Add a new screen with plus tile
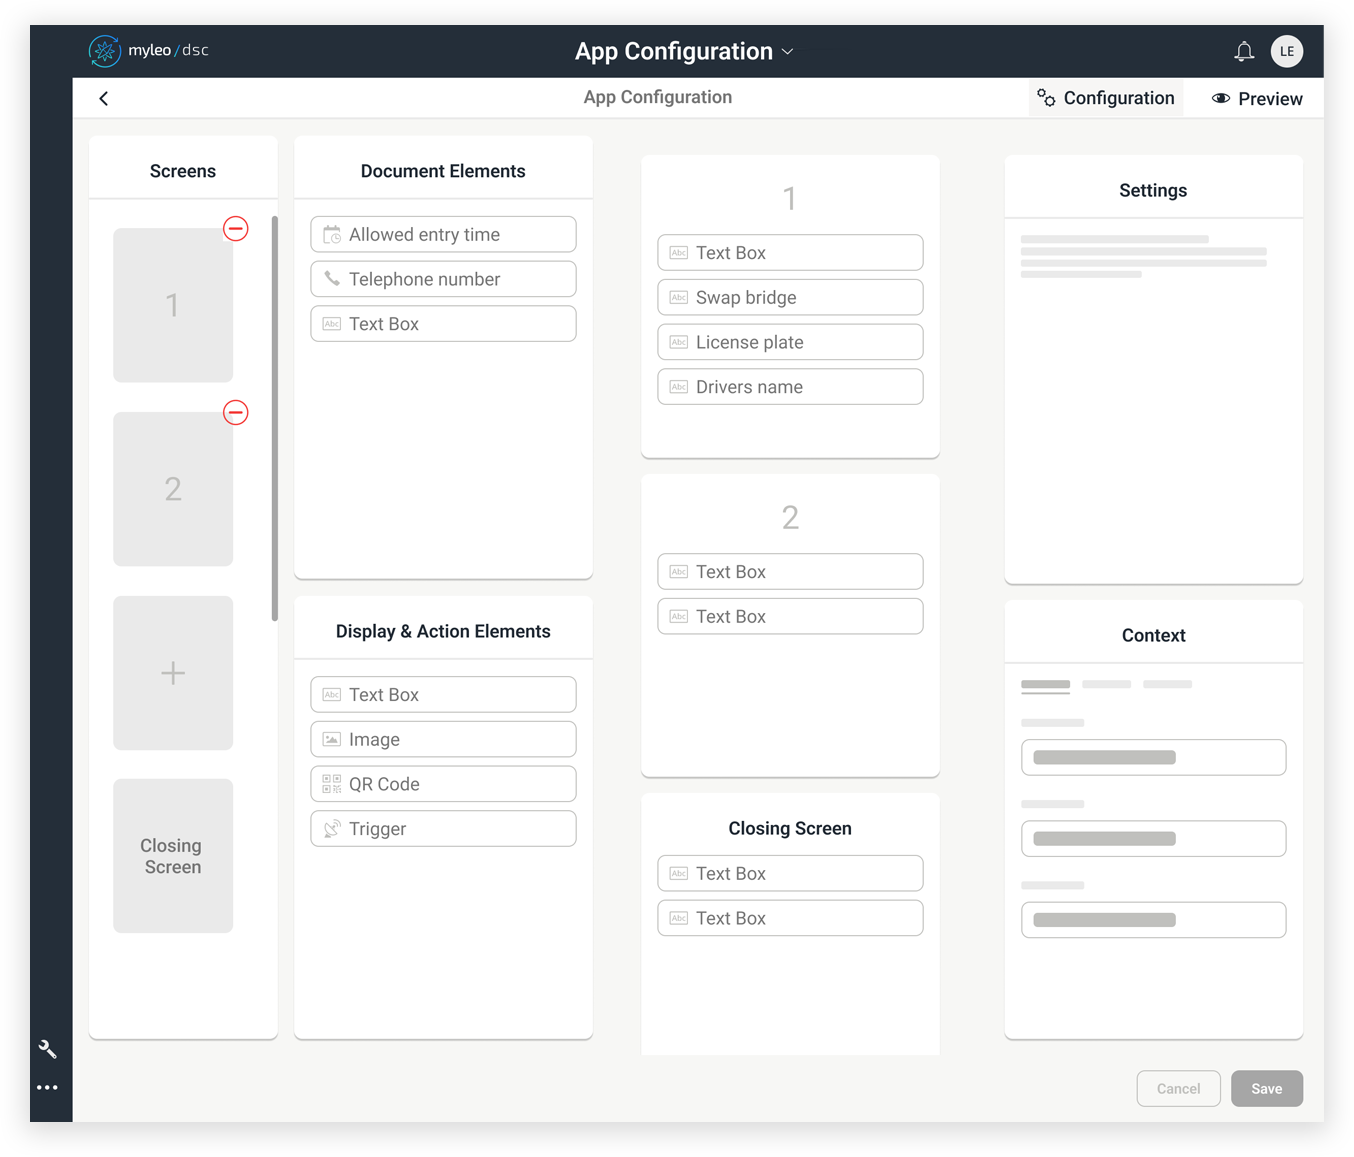 173,673
